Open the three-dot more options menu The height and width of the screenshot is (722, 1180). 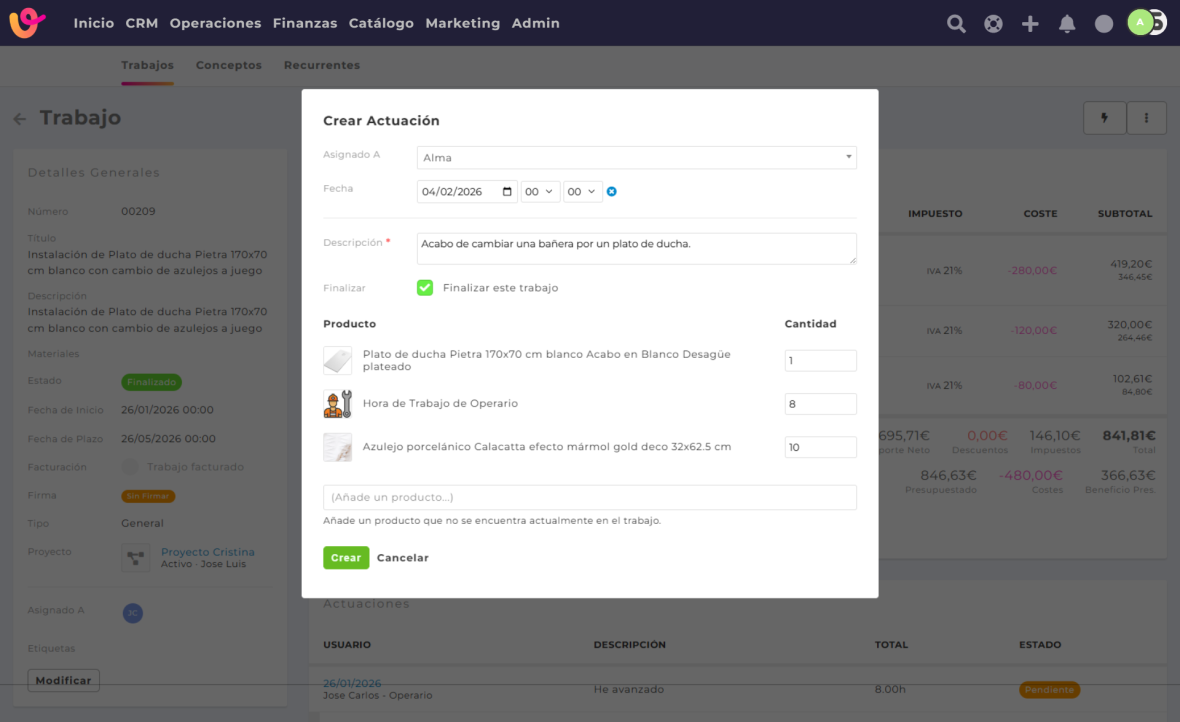(1146, 118)
